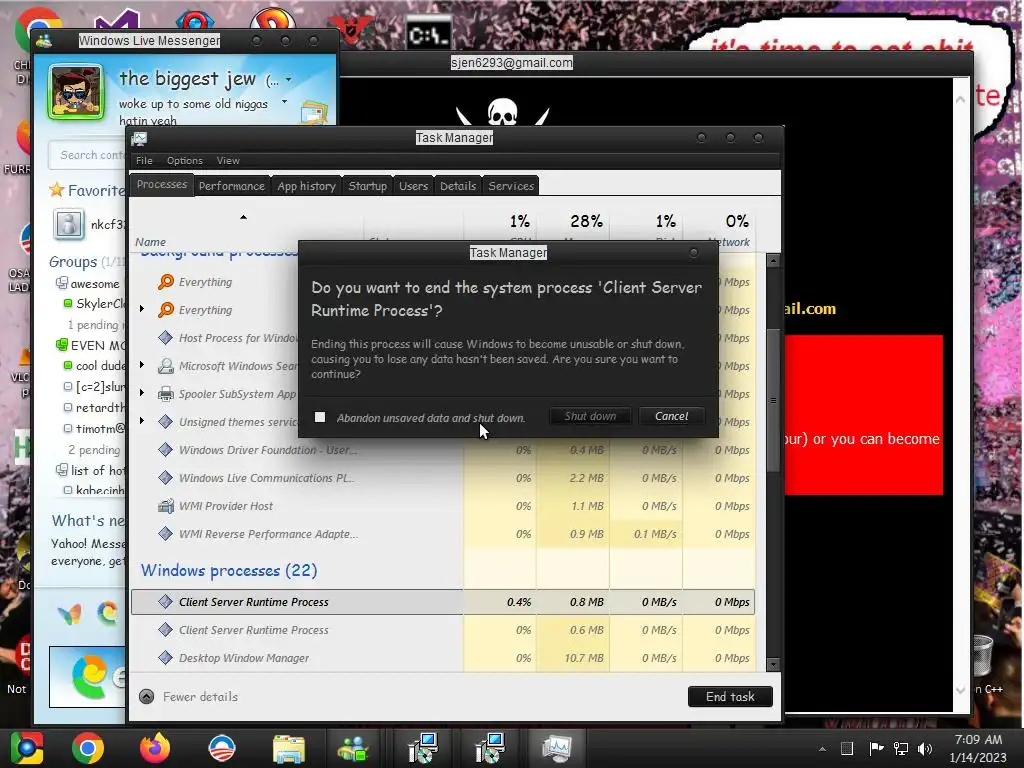Viewport: 1024px width, 768px height.
Task: Switch to the Performance tab
Action: coord(232,185)
